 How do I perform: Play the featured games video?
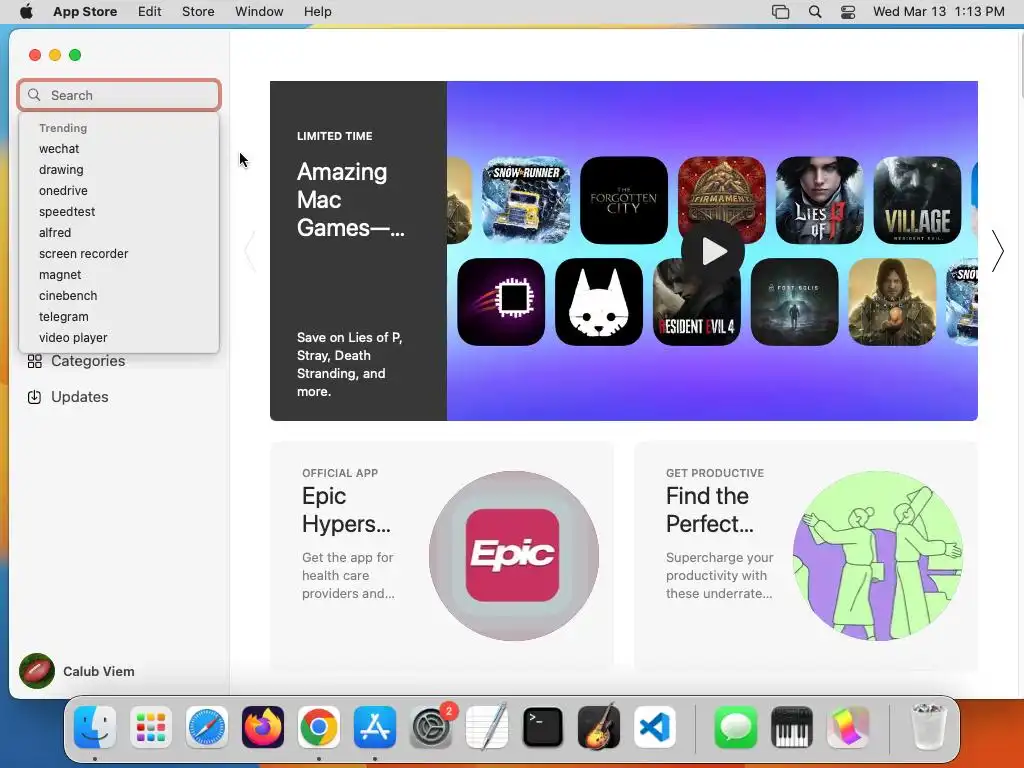click(x=713, y=251)
